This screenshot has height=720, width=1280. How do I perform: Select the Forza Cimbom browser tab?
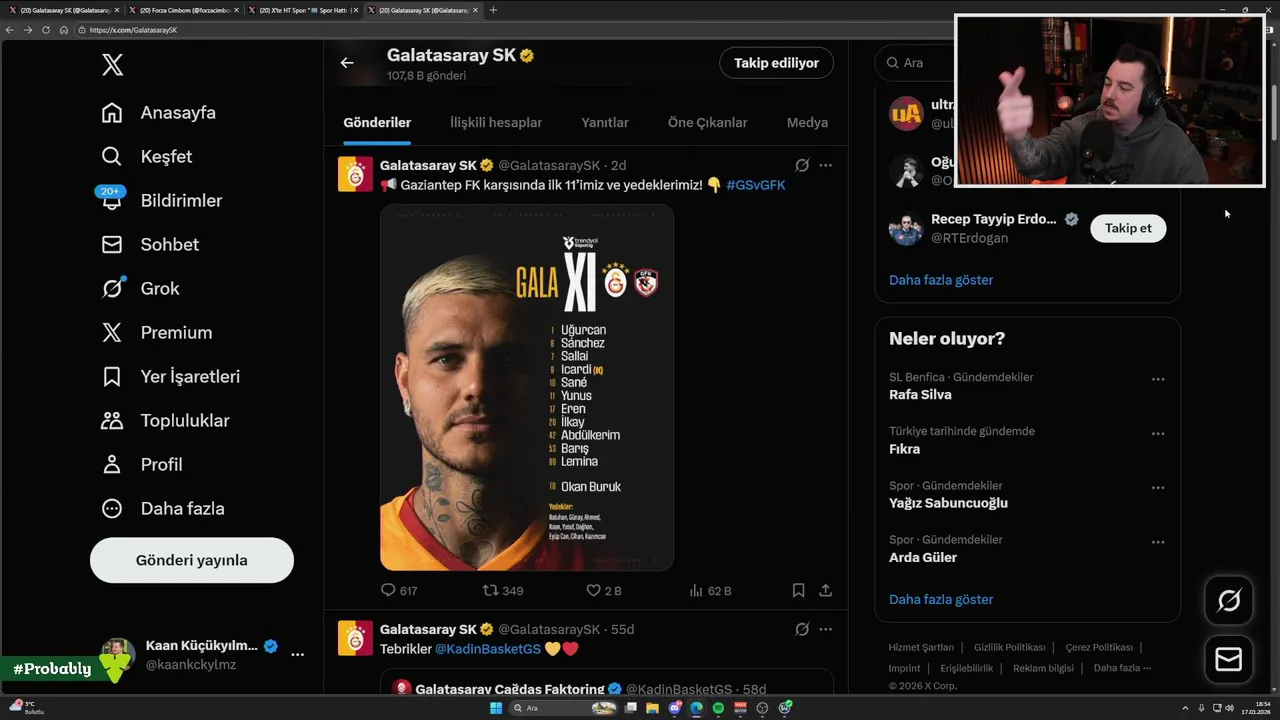point(183,10)
